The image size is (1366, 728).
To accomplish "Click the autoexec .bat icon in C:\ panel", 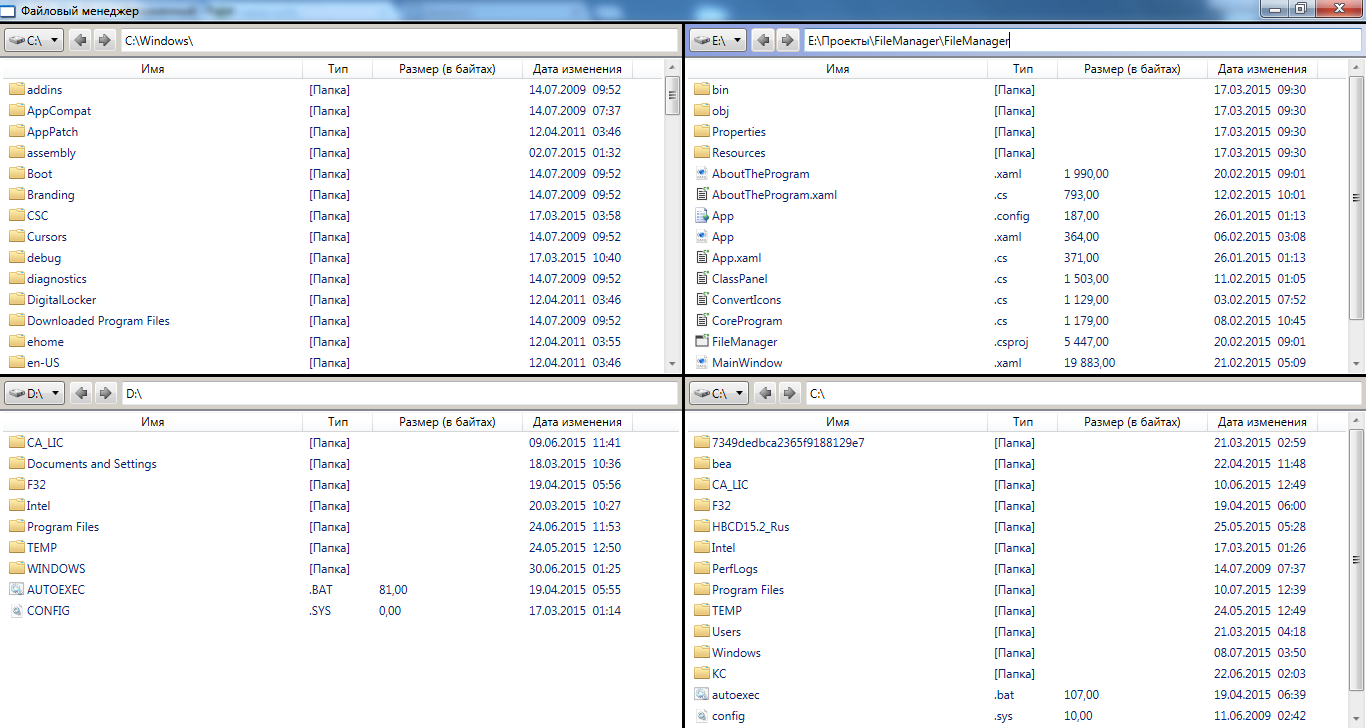I will click(x=701, y=695).
